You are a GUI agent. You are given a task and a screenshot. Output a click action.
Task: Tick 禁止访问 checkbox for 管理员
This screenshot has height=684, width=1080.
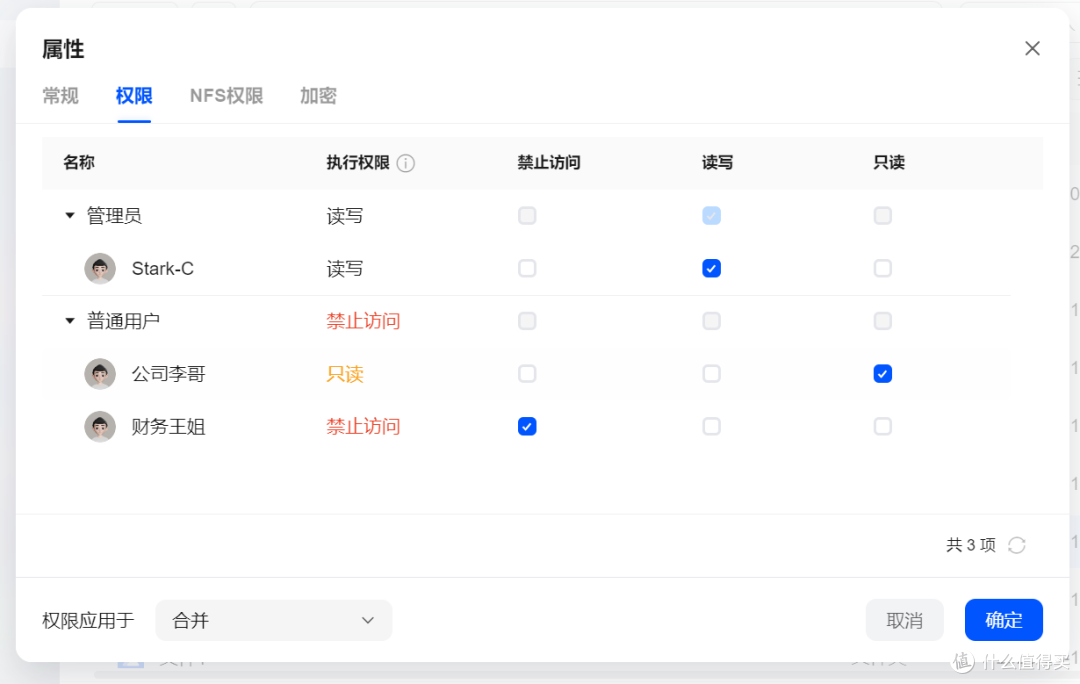point(527,216)
